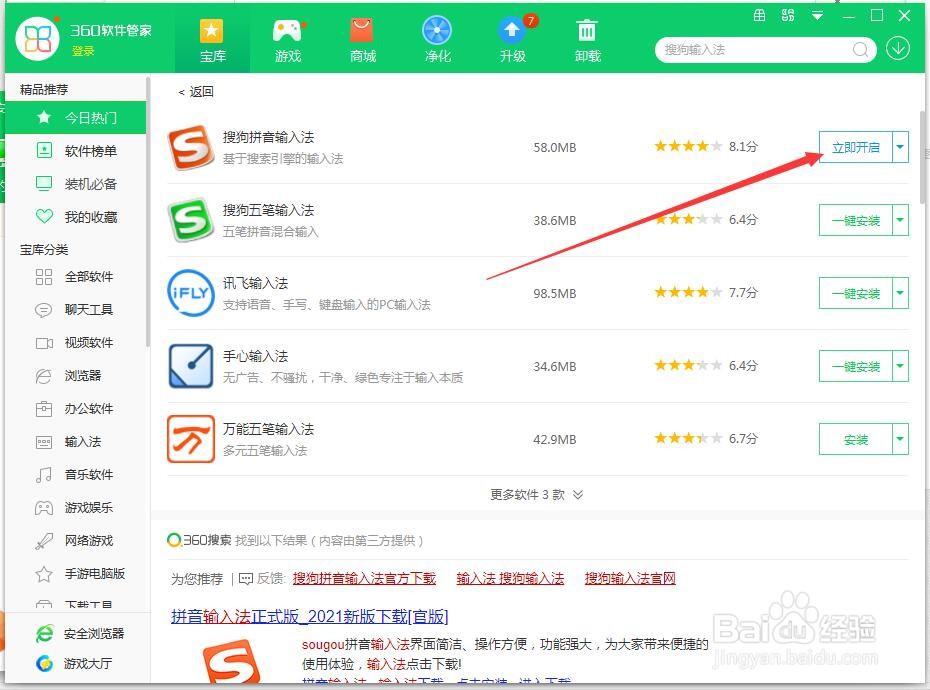The height and width of the screenshot is (690, 930).
Task: Open 我的收藏 favorites
Action: pyautogui.click(x=75, y=217)
